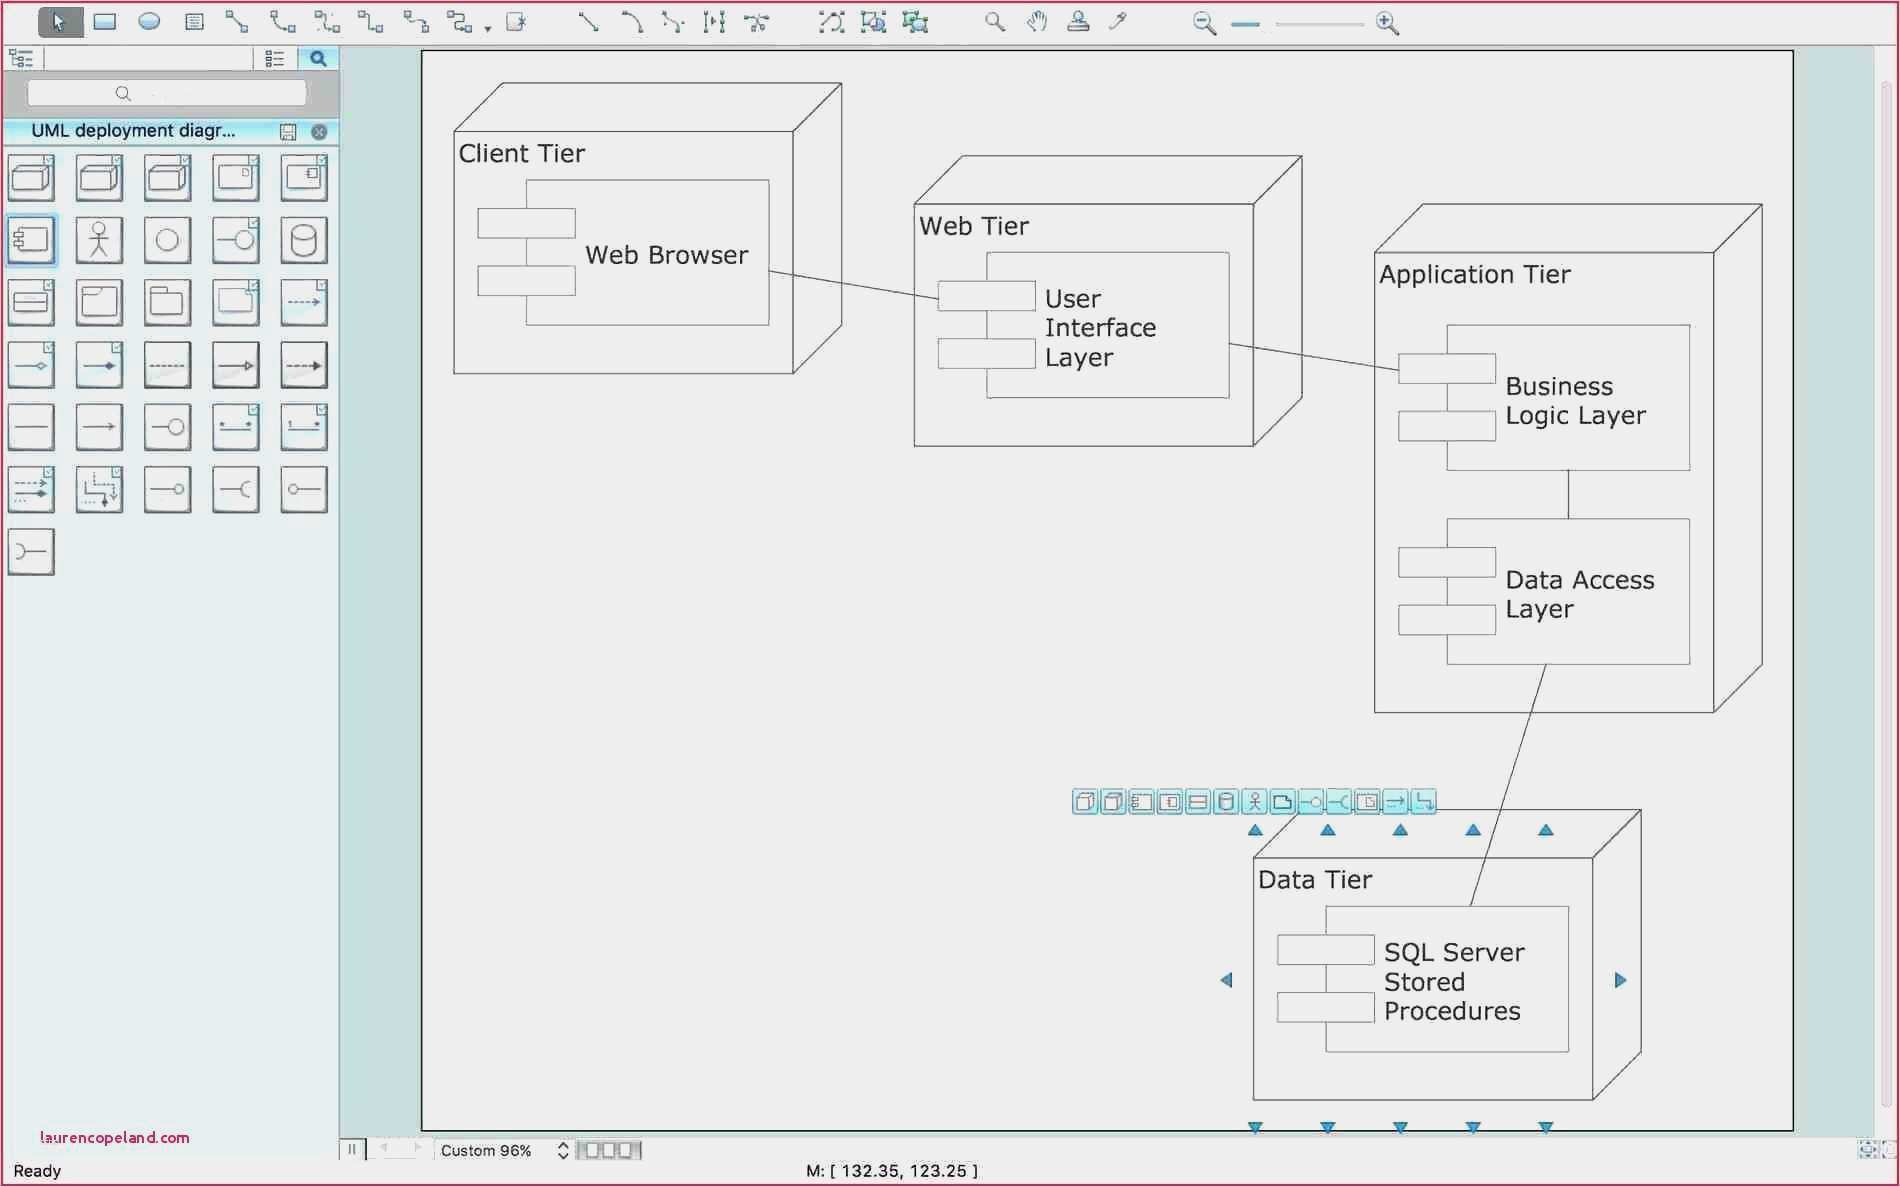Select the straight line drawing tool
Image resolution: width=1900 pixels, height=1187 pixels.
pyautogui.click(x=589, y=21)
